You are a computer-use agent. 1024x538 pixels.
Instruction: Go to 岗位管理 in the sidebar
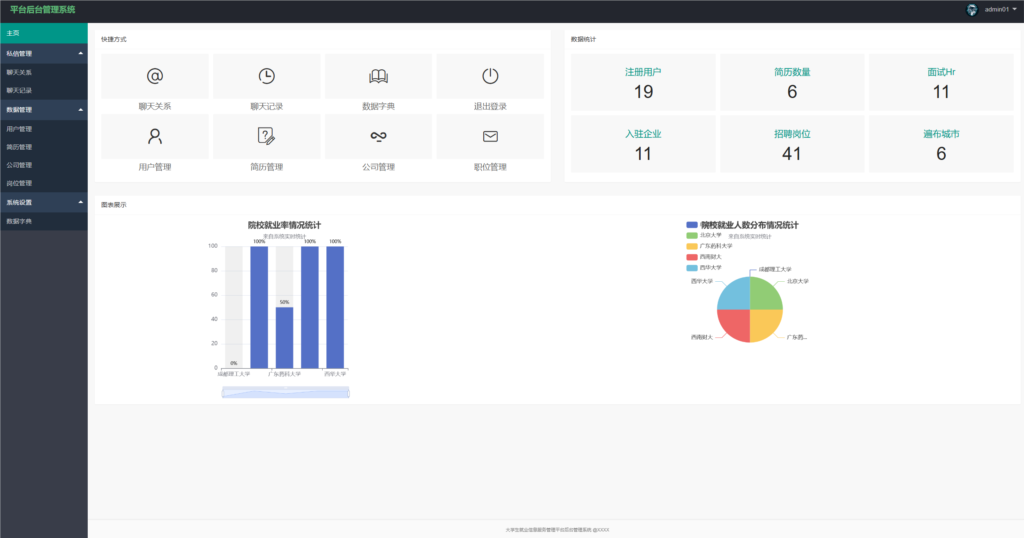(x=20, y=183)
